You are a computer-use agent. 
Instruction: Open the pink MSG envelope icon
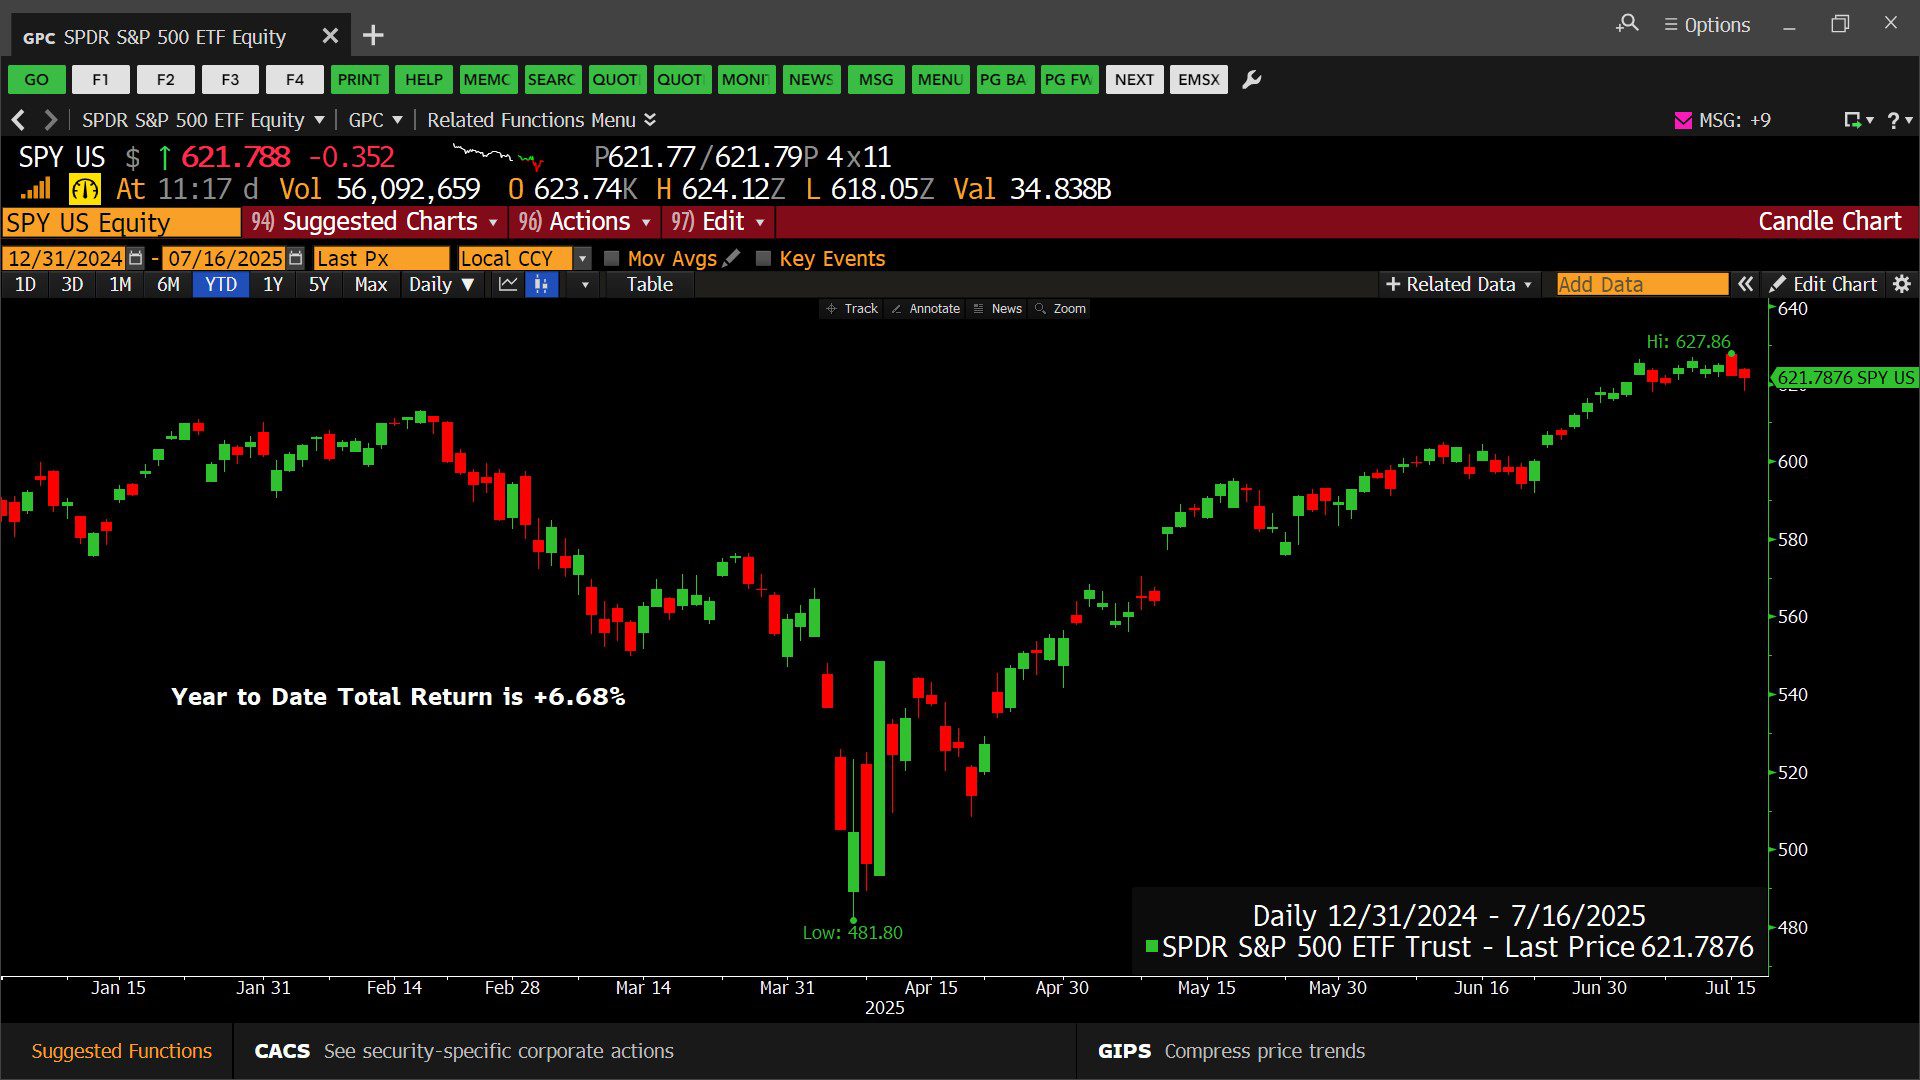(x=1683, y=121)
